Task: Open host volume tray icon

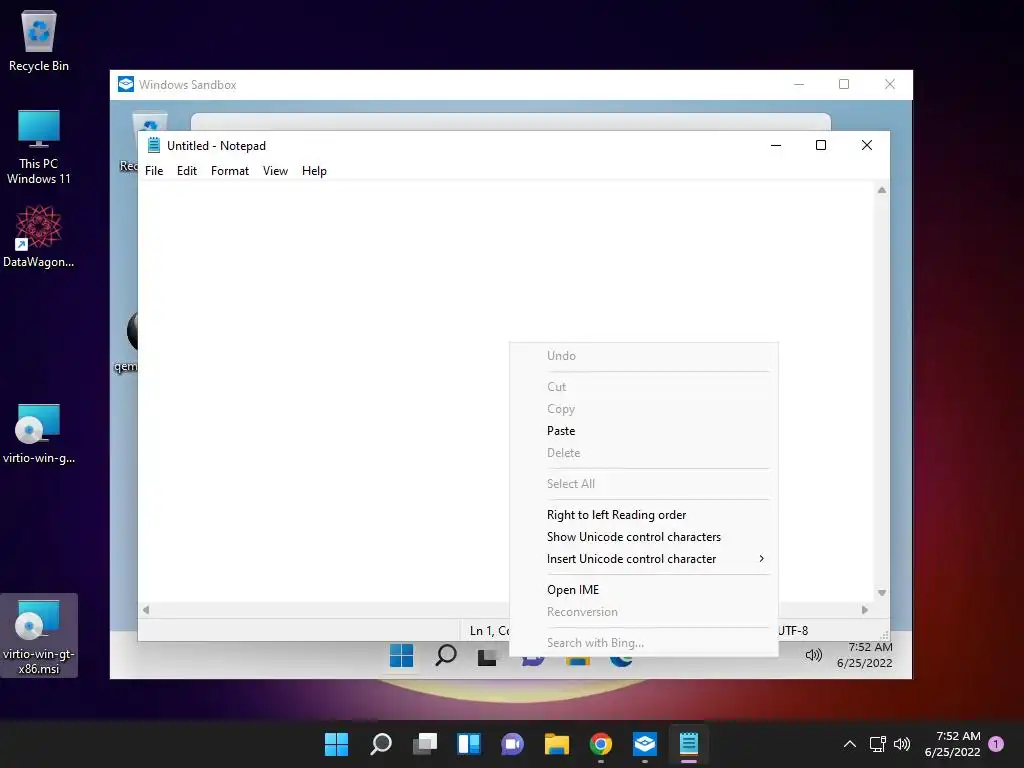Action: click(x=902, y=744)
